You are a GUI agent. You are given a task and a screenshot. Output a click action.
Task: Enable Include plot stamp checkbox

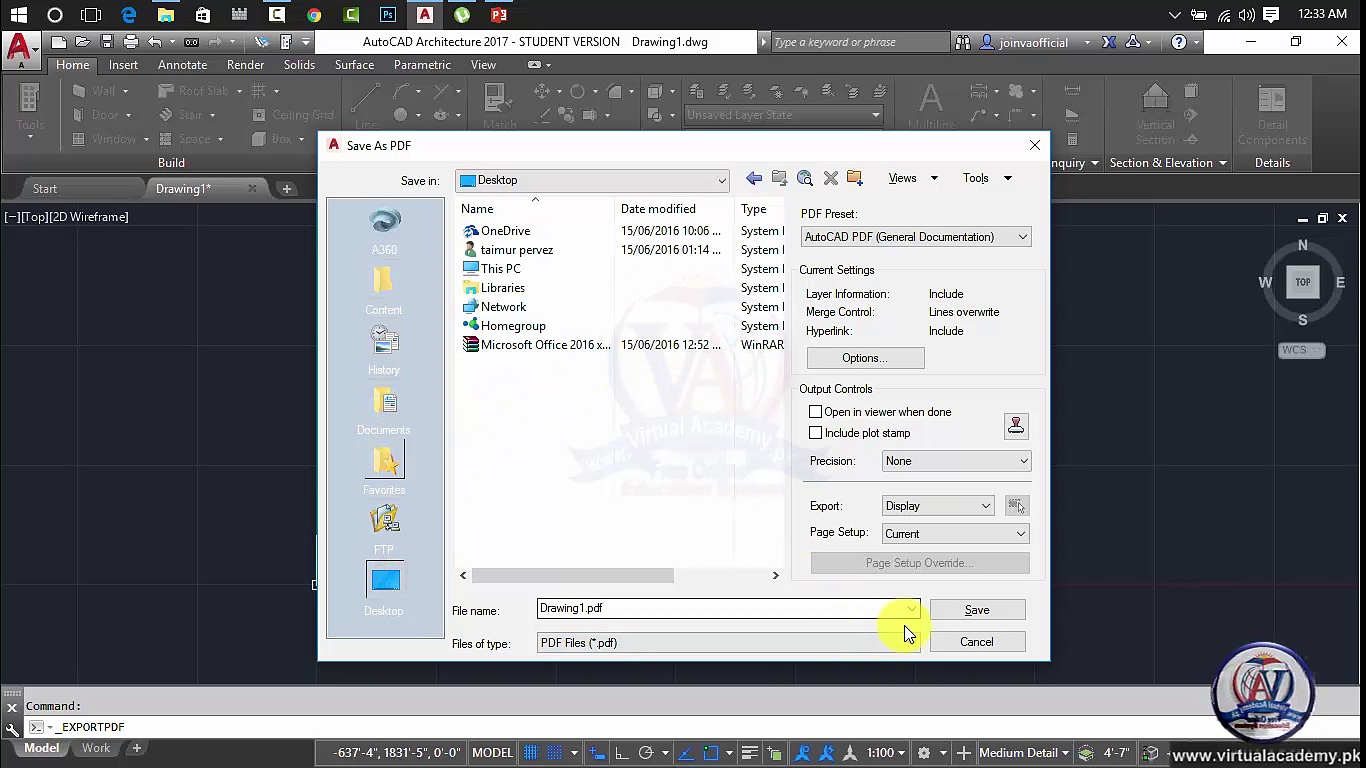pyautogui.click(x=815, y=433)
